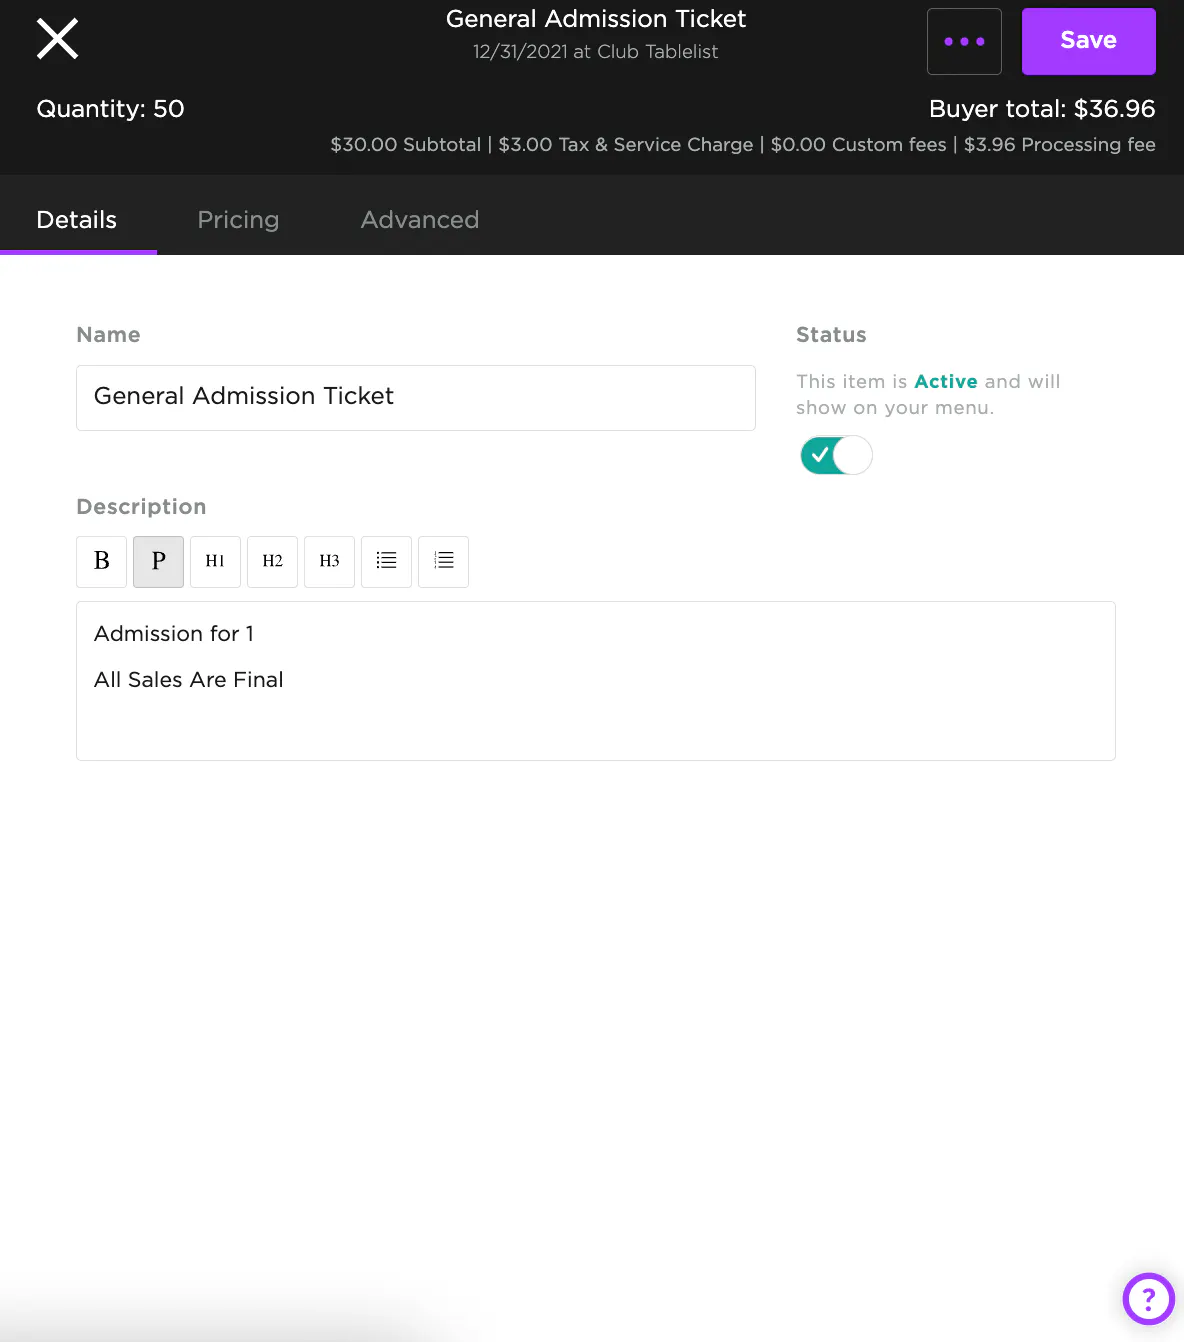Click into the Name input field
Screen dimensions: 1184x1342
[x=415, y=397]
